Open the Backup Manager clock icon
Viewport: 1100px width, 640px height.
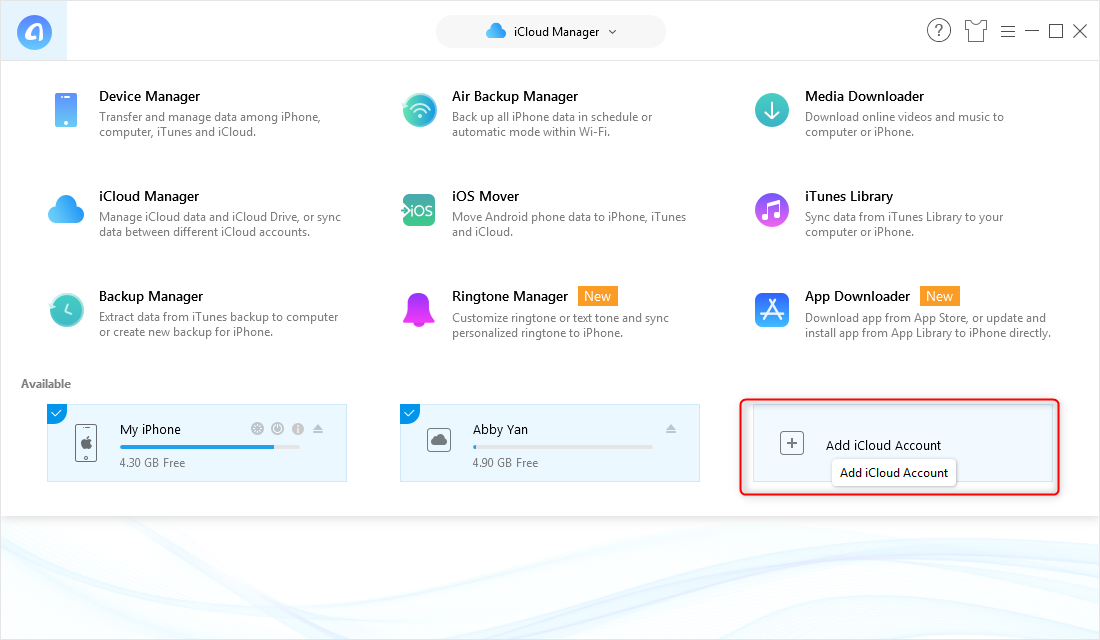[67, 310]
